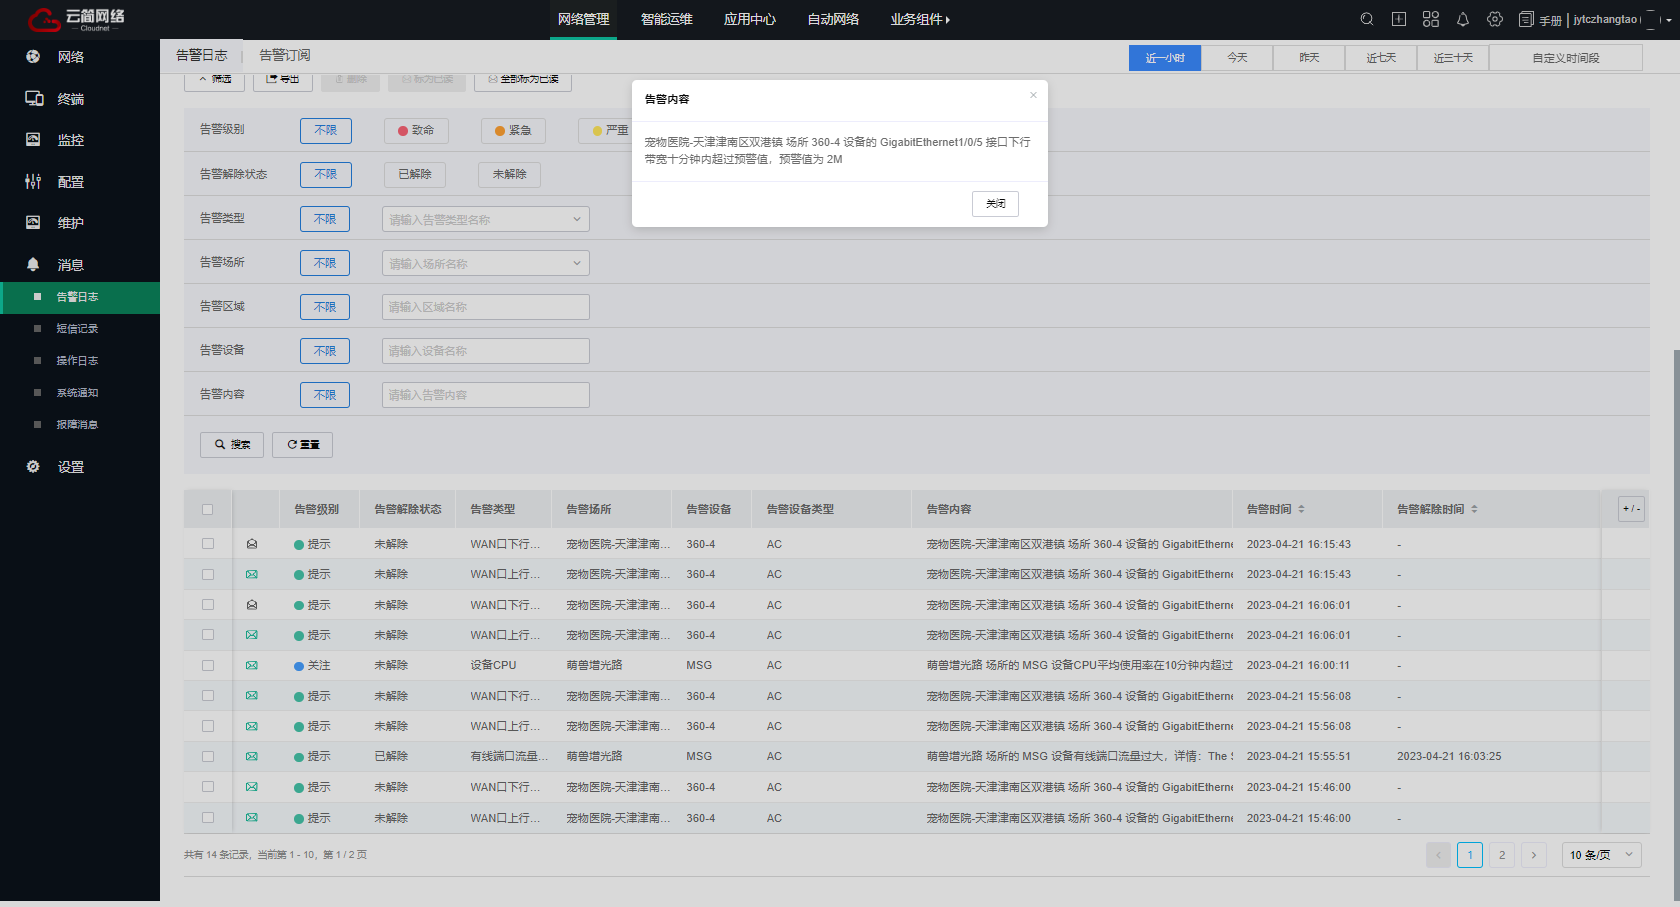The width and height of the screenshot is (1680, 907).
Task: Select the 近七天 time range tab
Action: point(1381,58)
